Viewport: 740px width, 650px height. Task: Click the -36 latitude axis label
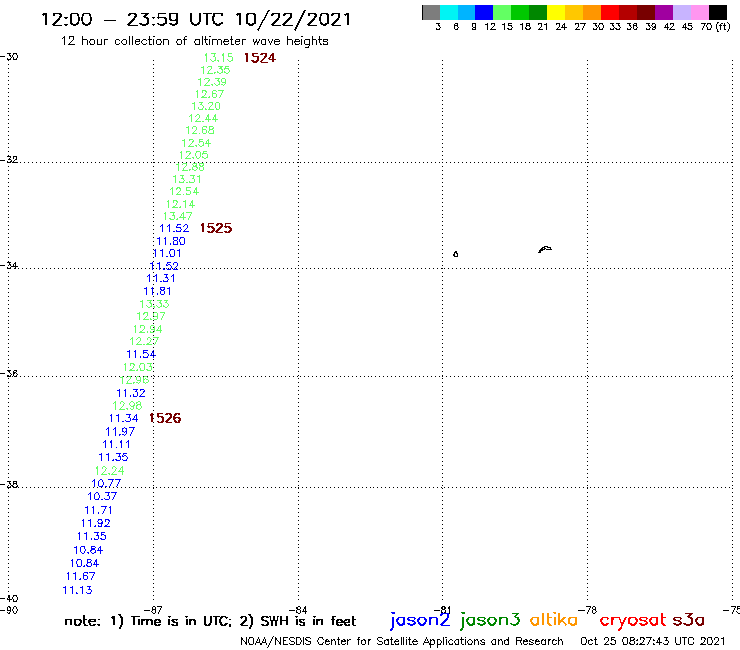[9, 373]
